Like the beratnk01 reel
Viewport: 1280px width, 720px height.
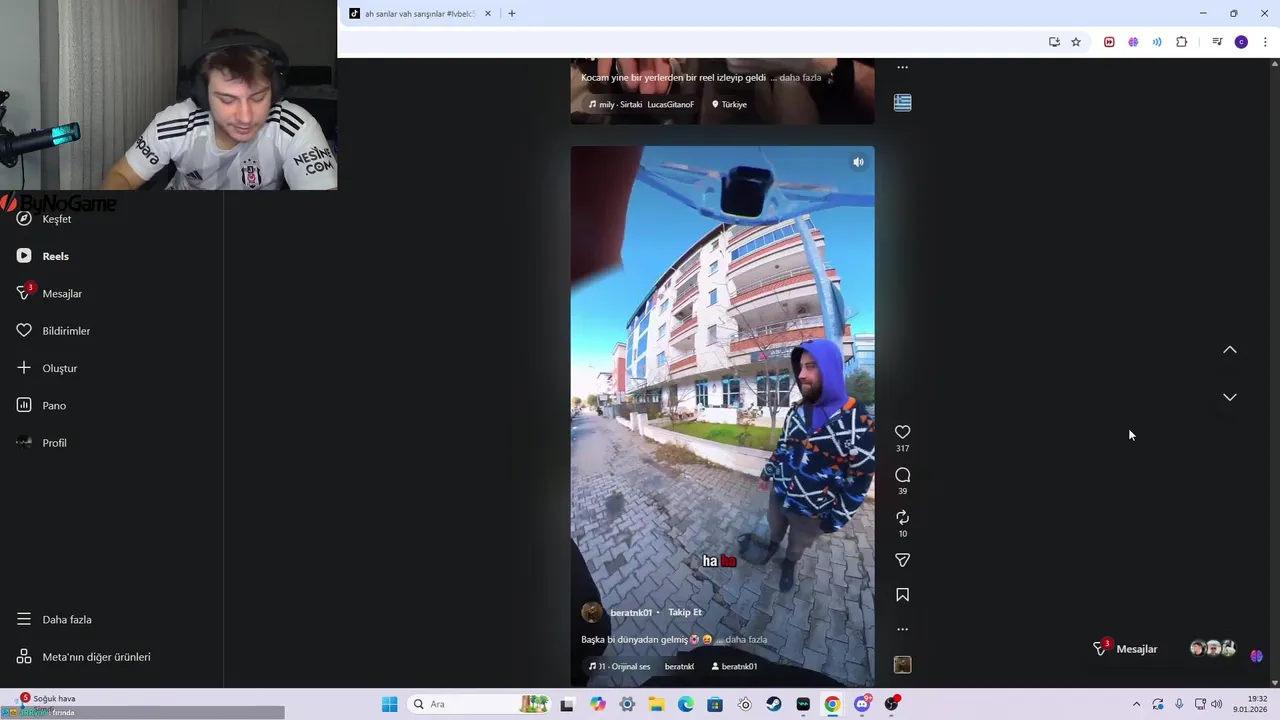(x=902, y=432)
